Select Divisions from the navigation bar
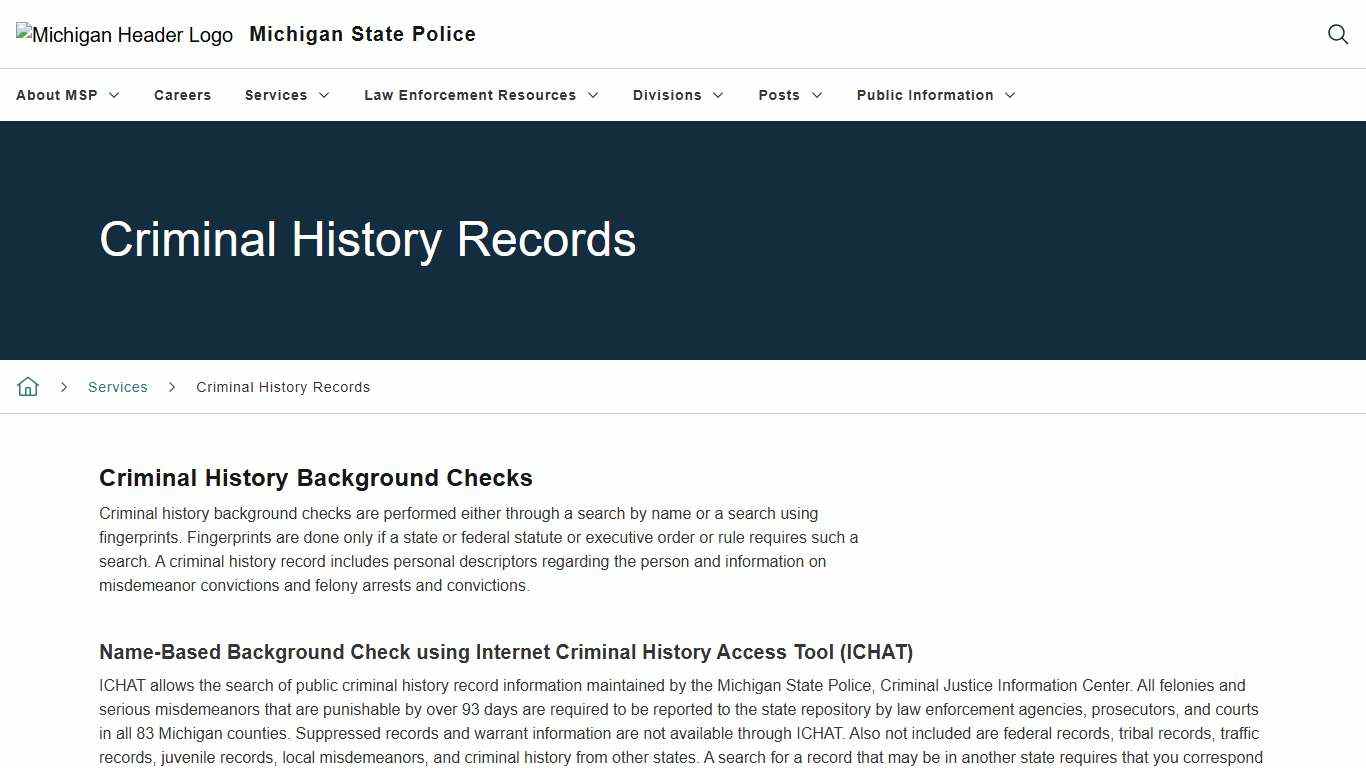This screenshot has height=768, width=1366. point(667,95)
